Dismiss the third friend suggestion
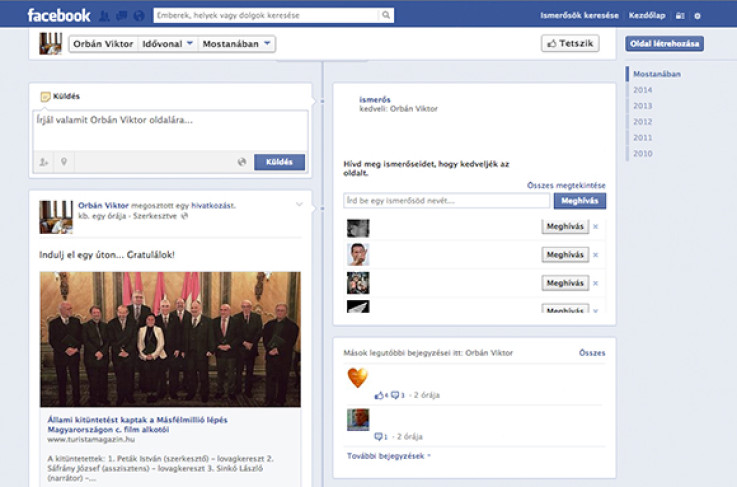Image resolution: width=737 pixels, height=487 pixels. tap(596, 283)
